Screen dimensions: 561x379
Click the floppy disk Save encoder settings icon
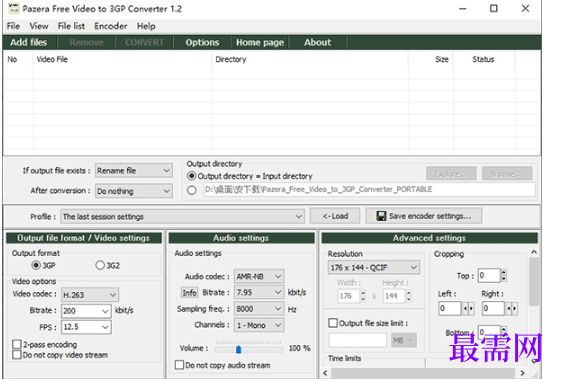click(x=381, y=216)
